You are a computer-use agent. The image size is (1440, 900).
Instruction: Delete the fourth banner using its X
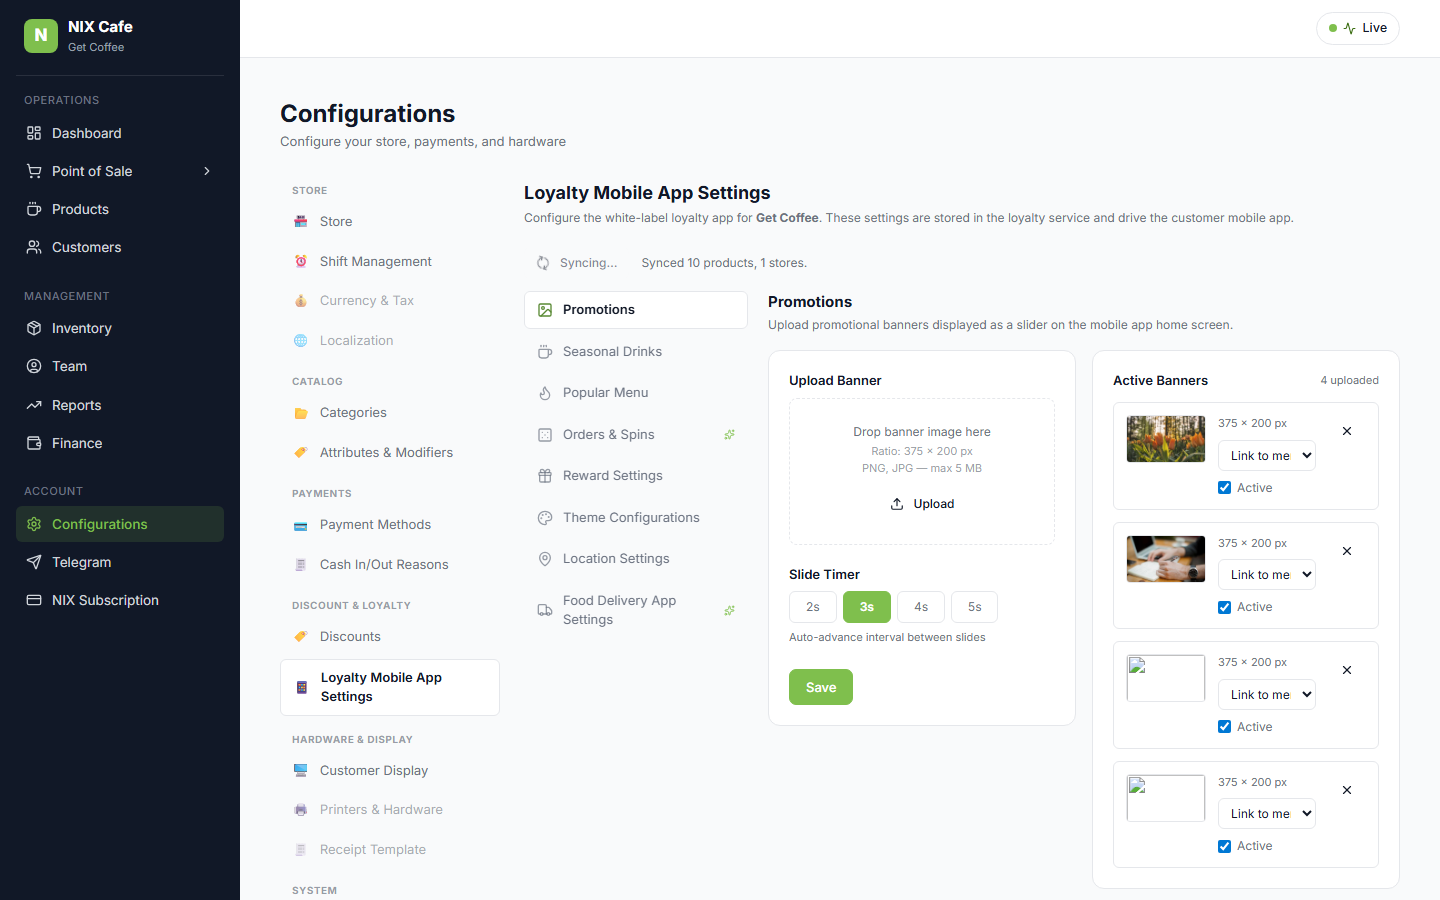(1347, 790)
